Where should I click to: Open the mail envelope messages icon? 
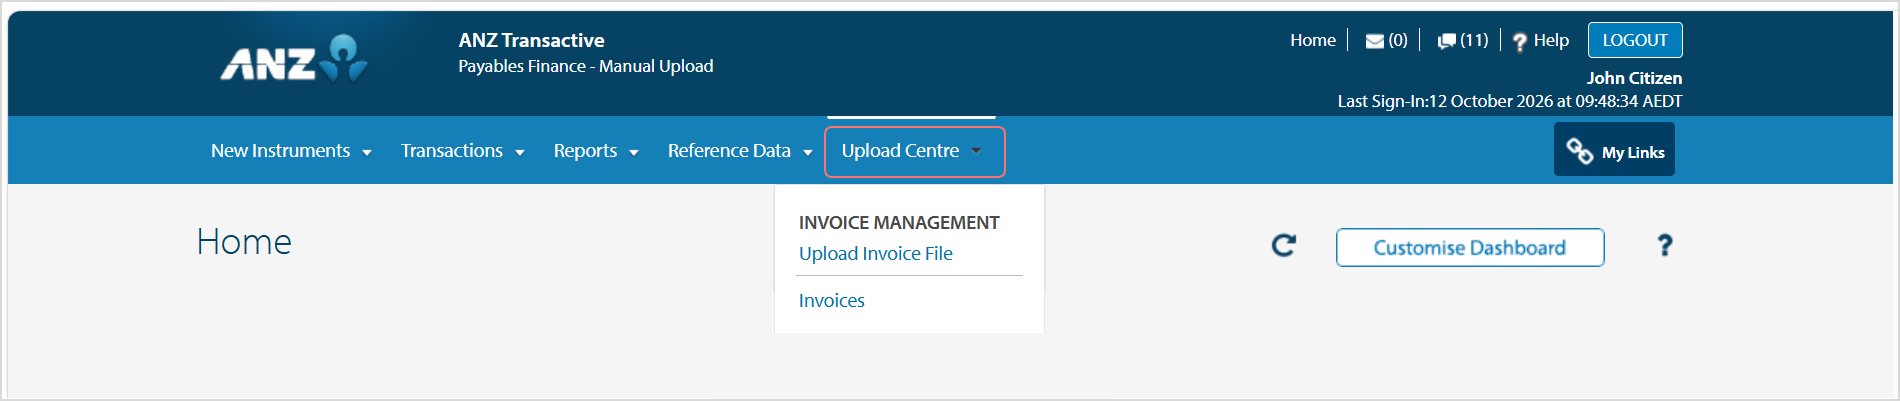point(1375,41)
